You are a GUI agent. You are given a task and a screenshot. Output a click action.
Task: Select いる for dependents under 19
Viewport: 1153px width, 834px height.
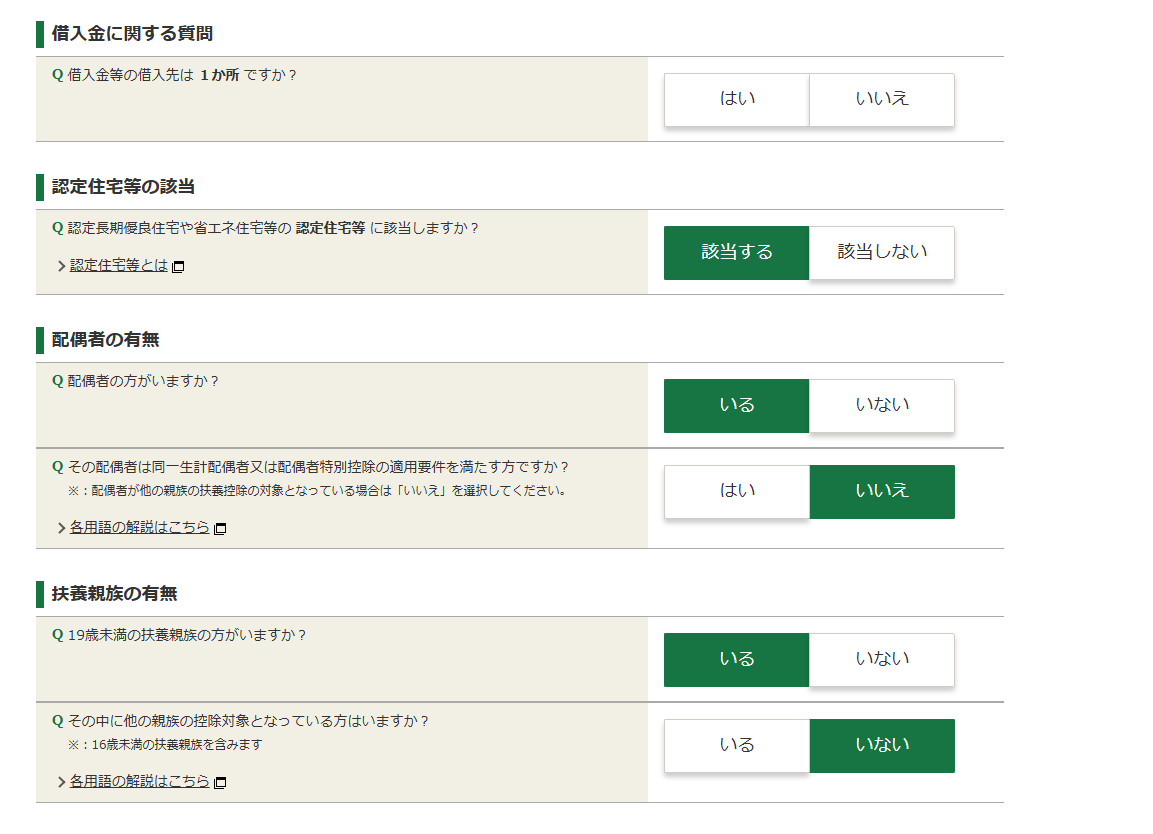tap(737, 660)
